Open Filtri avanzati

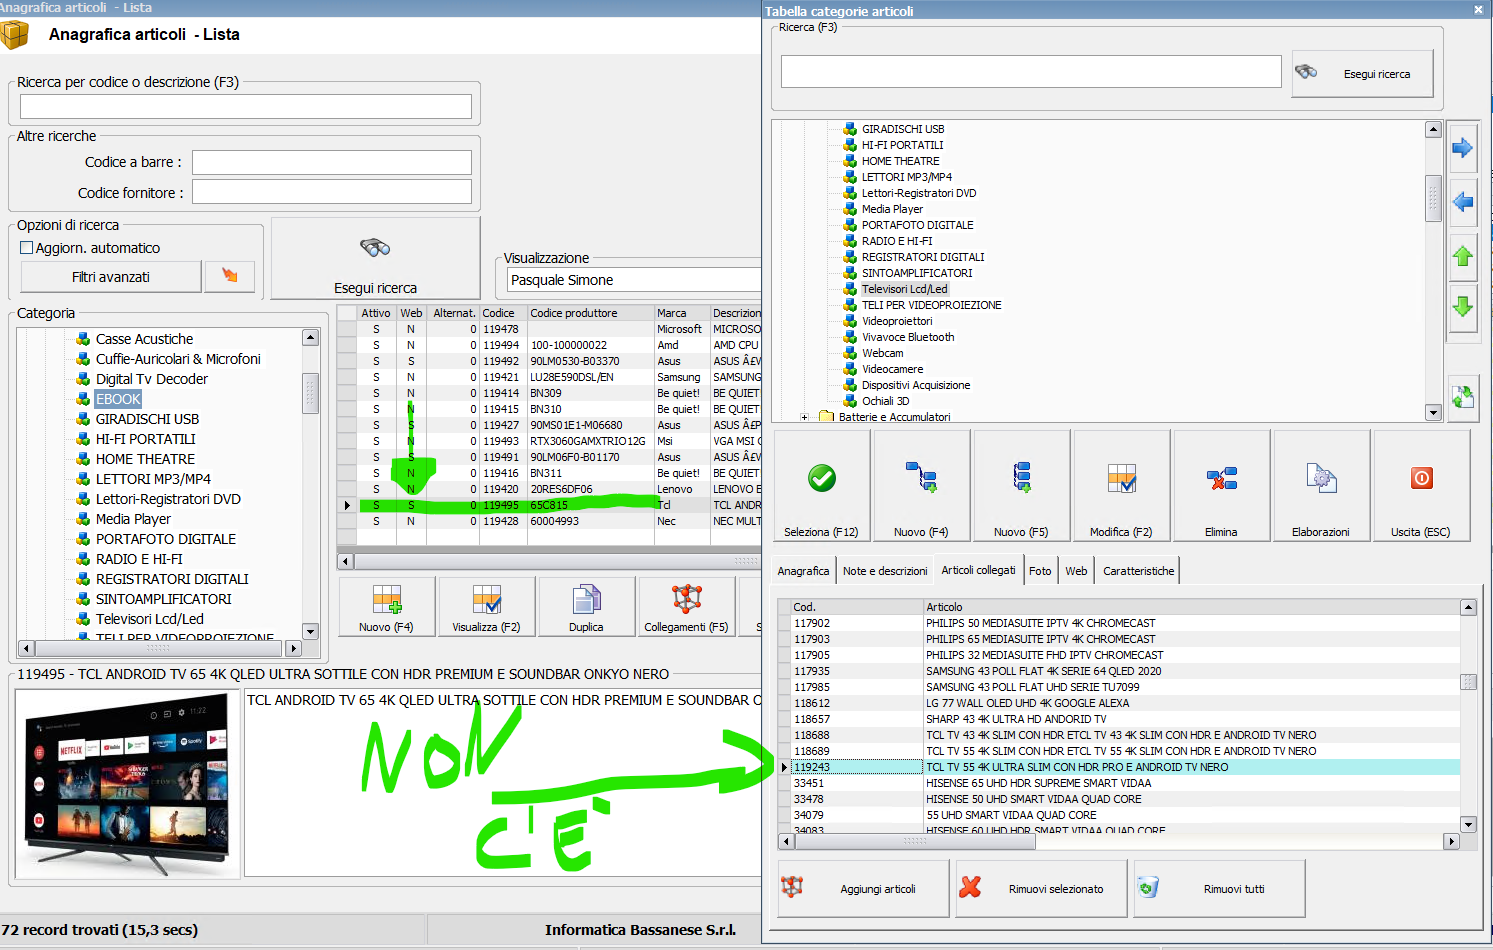[x=111, y=276]
